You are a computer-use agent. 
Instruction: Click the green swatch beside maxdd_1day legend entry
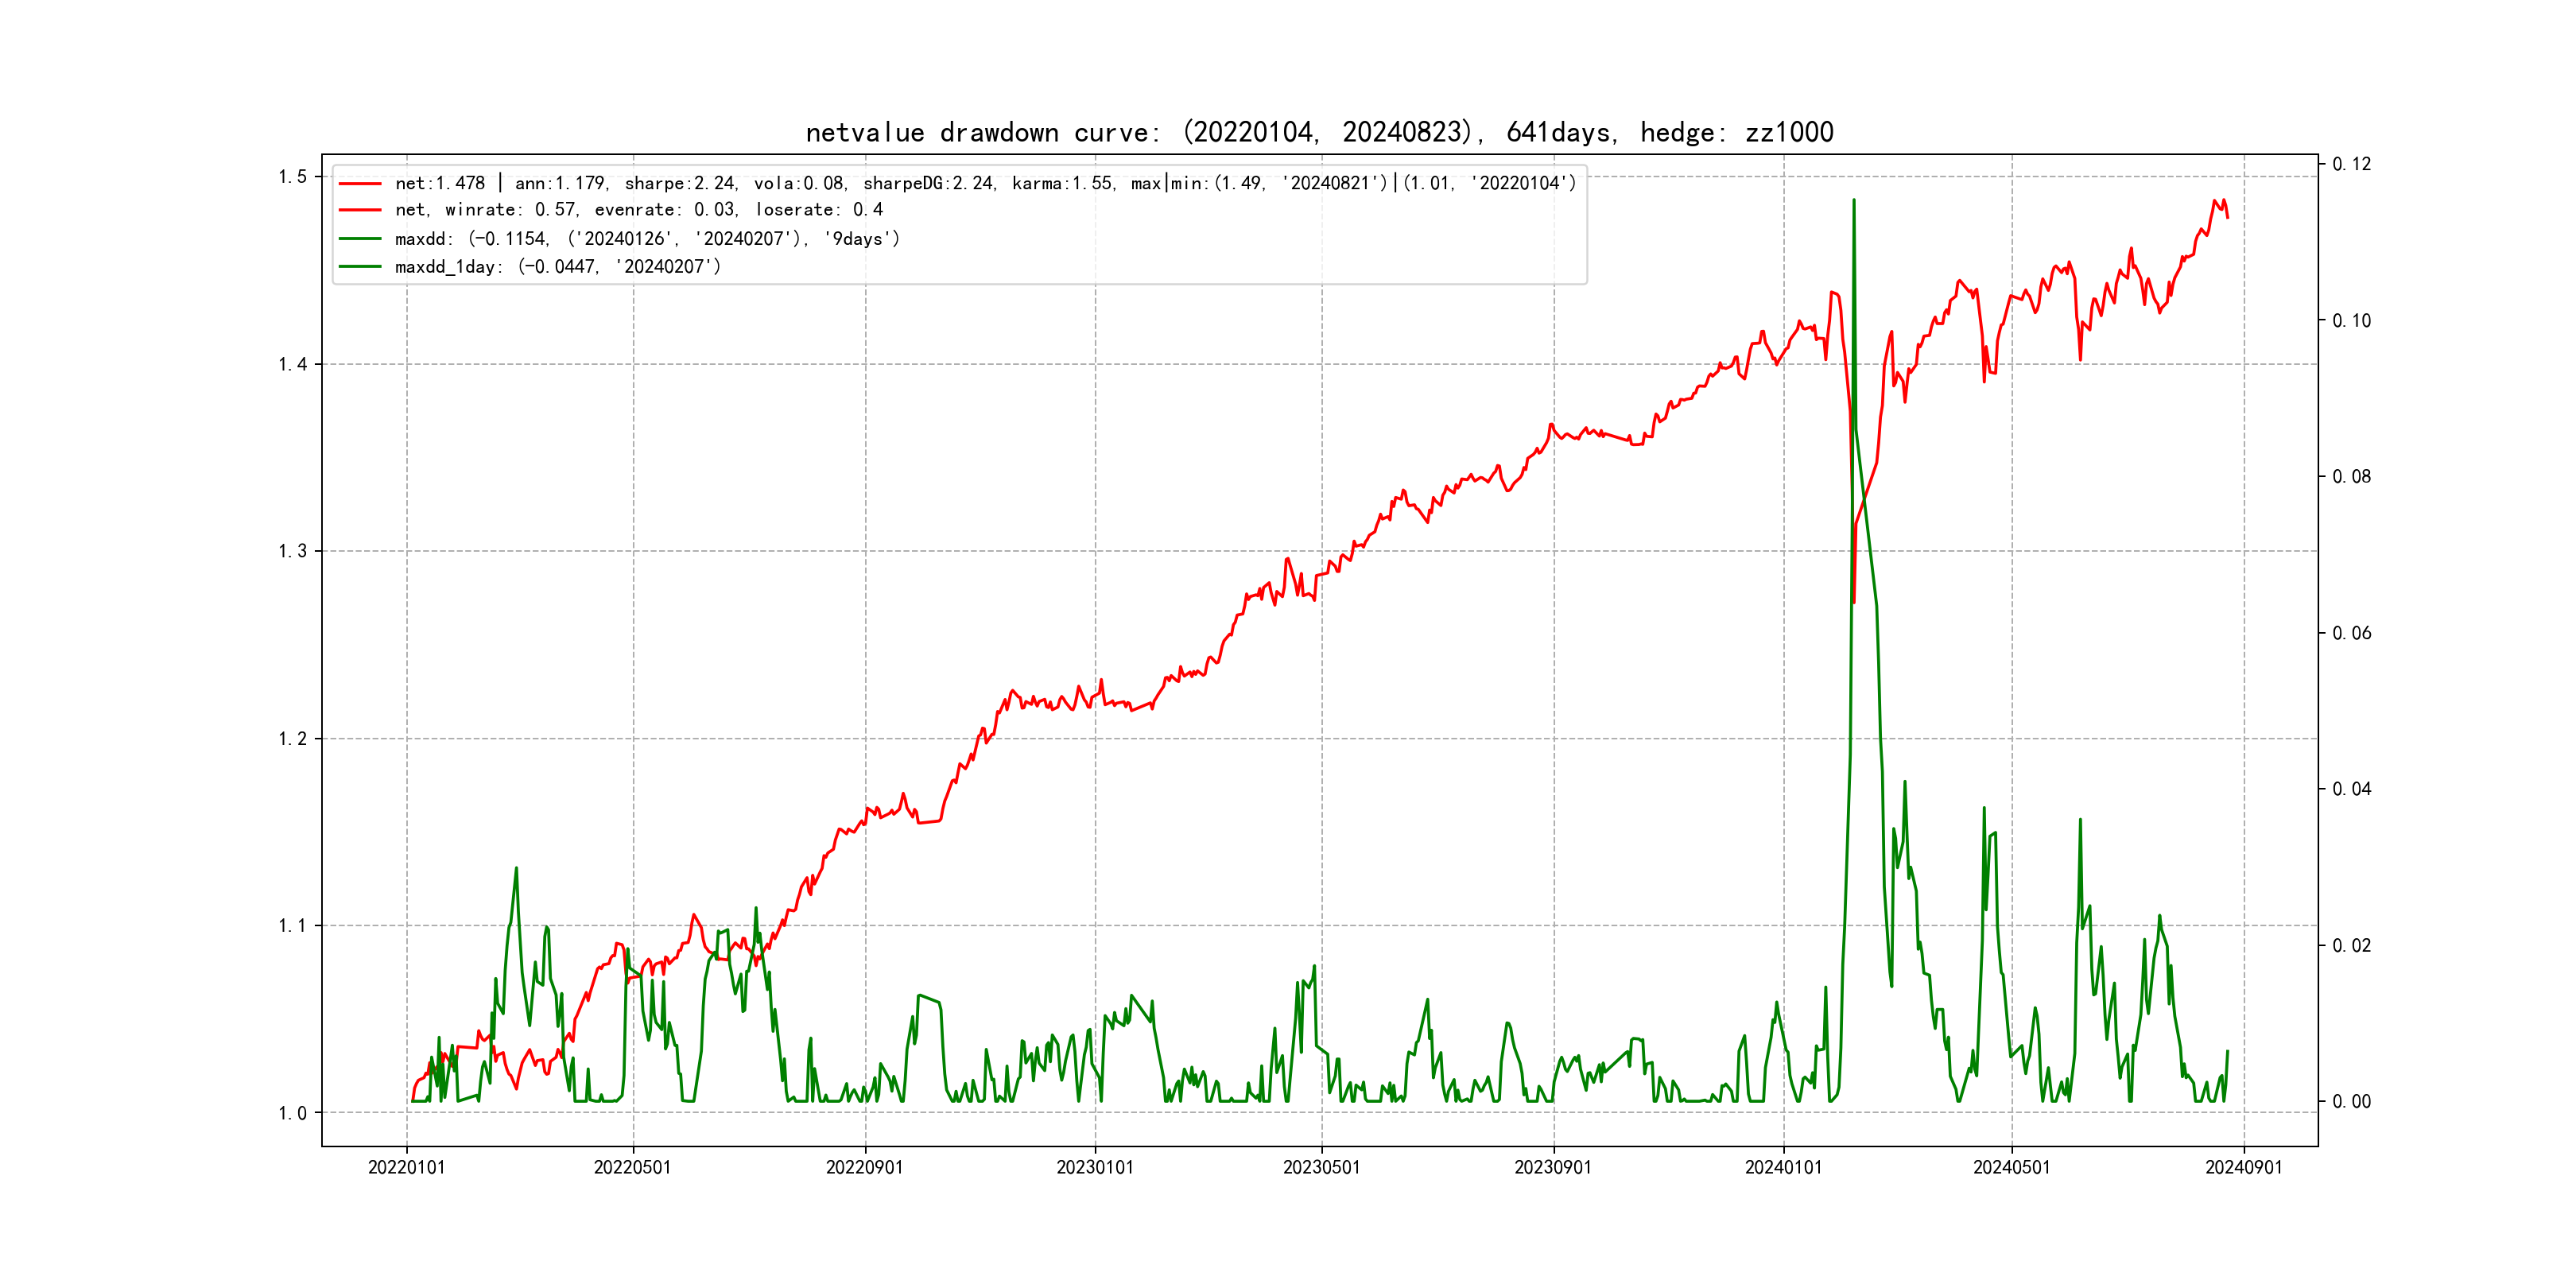(x=360, y=267)
